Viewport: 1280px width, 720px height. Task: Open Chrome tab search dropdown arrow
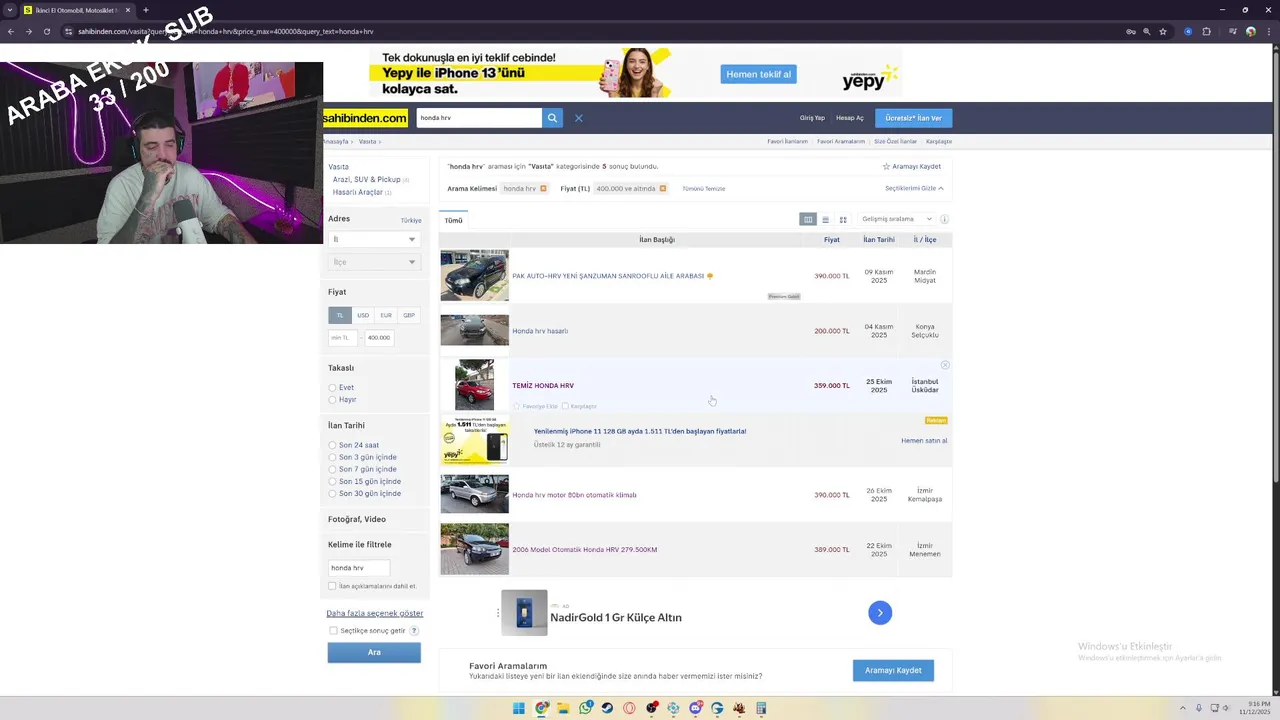click(x=10, y=10)
